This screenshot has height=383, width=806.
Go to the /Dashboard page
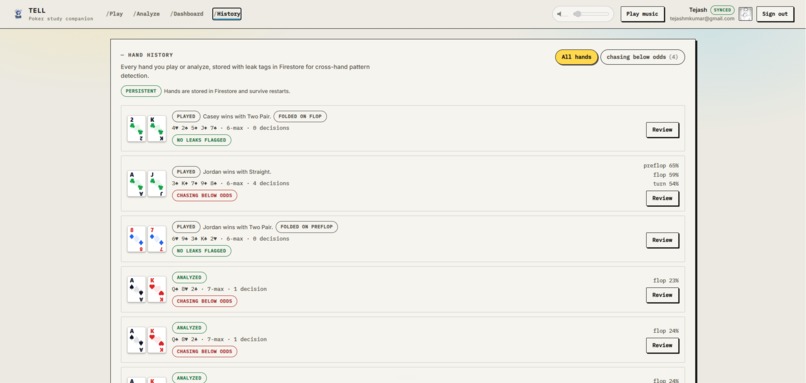pyautogui.click(x=187, y=14)
